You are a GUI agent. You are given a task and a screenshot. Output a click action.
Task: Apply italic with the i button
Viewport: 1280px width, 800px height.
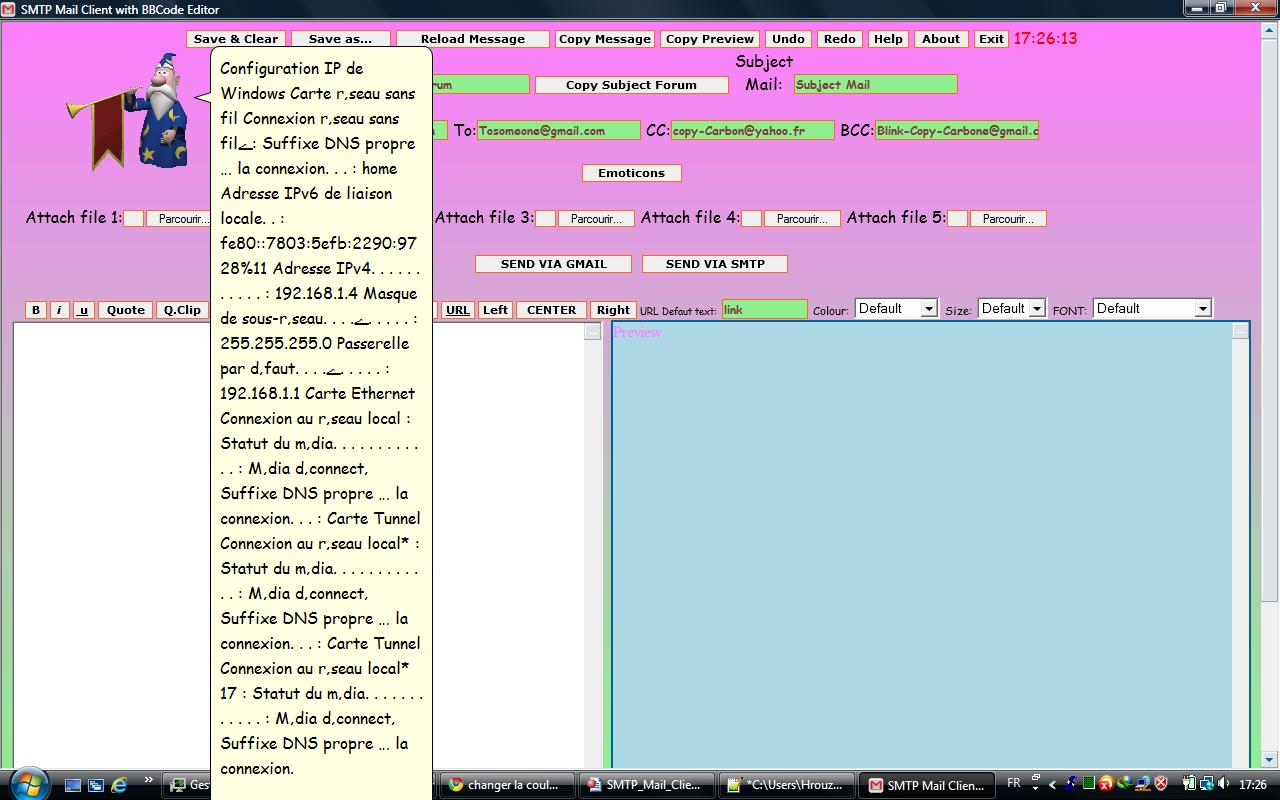(x=59, y=310)
